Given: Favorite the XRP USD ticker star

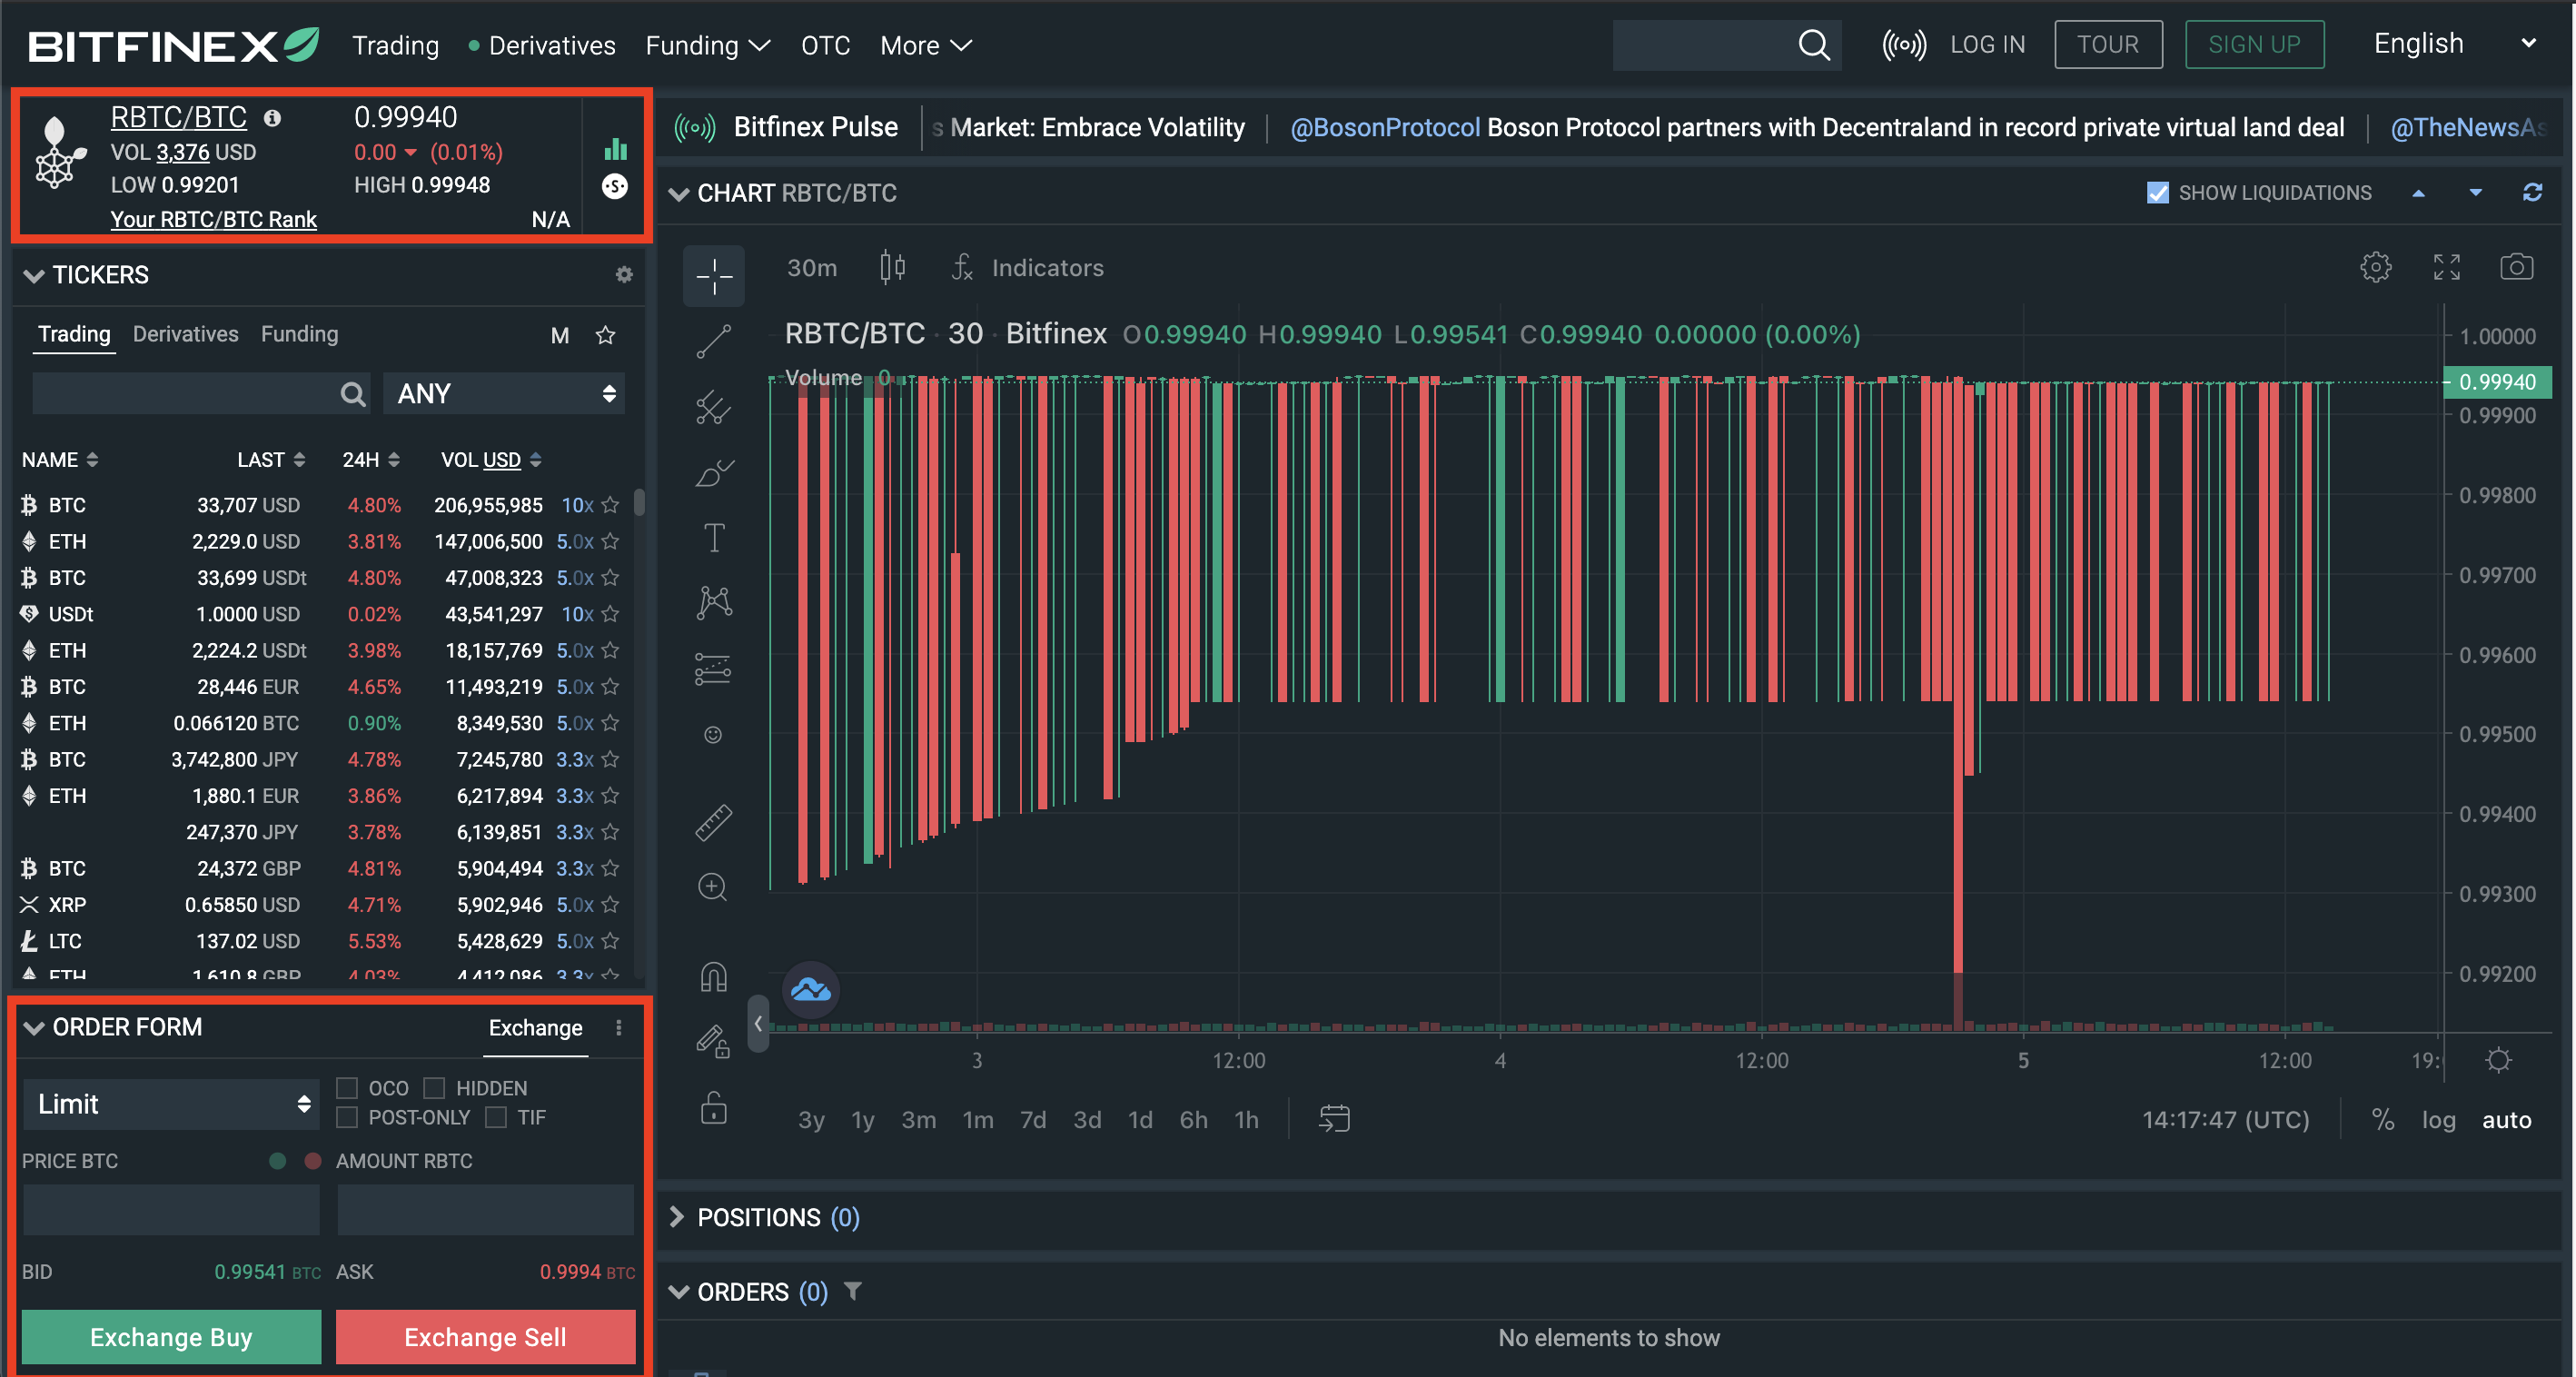Looking at the screenshot, I should click(x=610, y=904).
